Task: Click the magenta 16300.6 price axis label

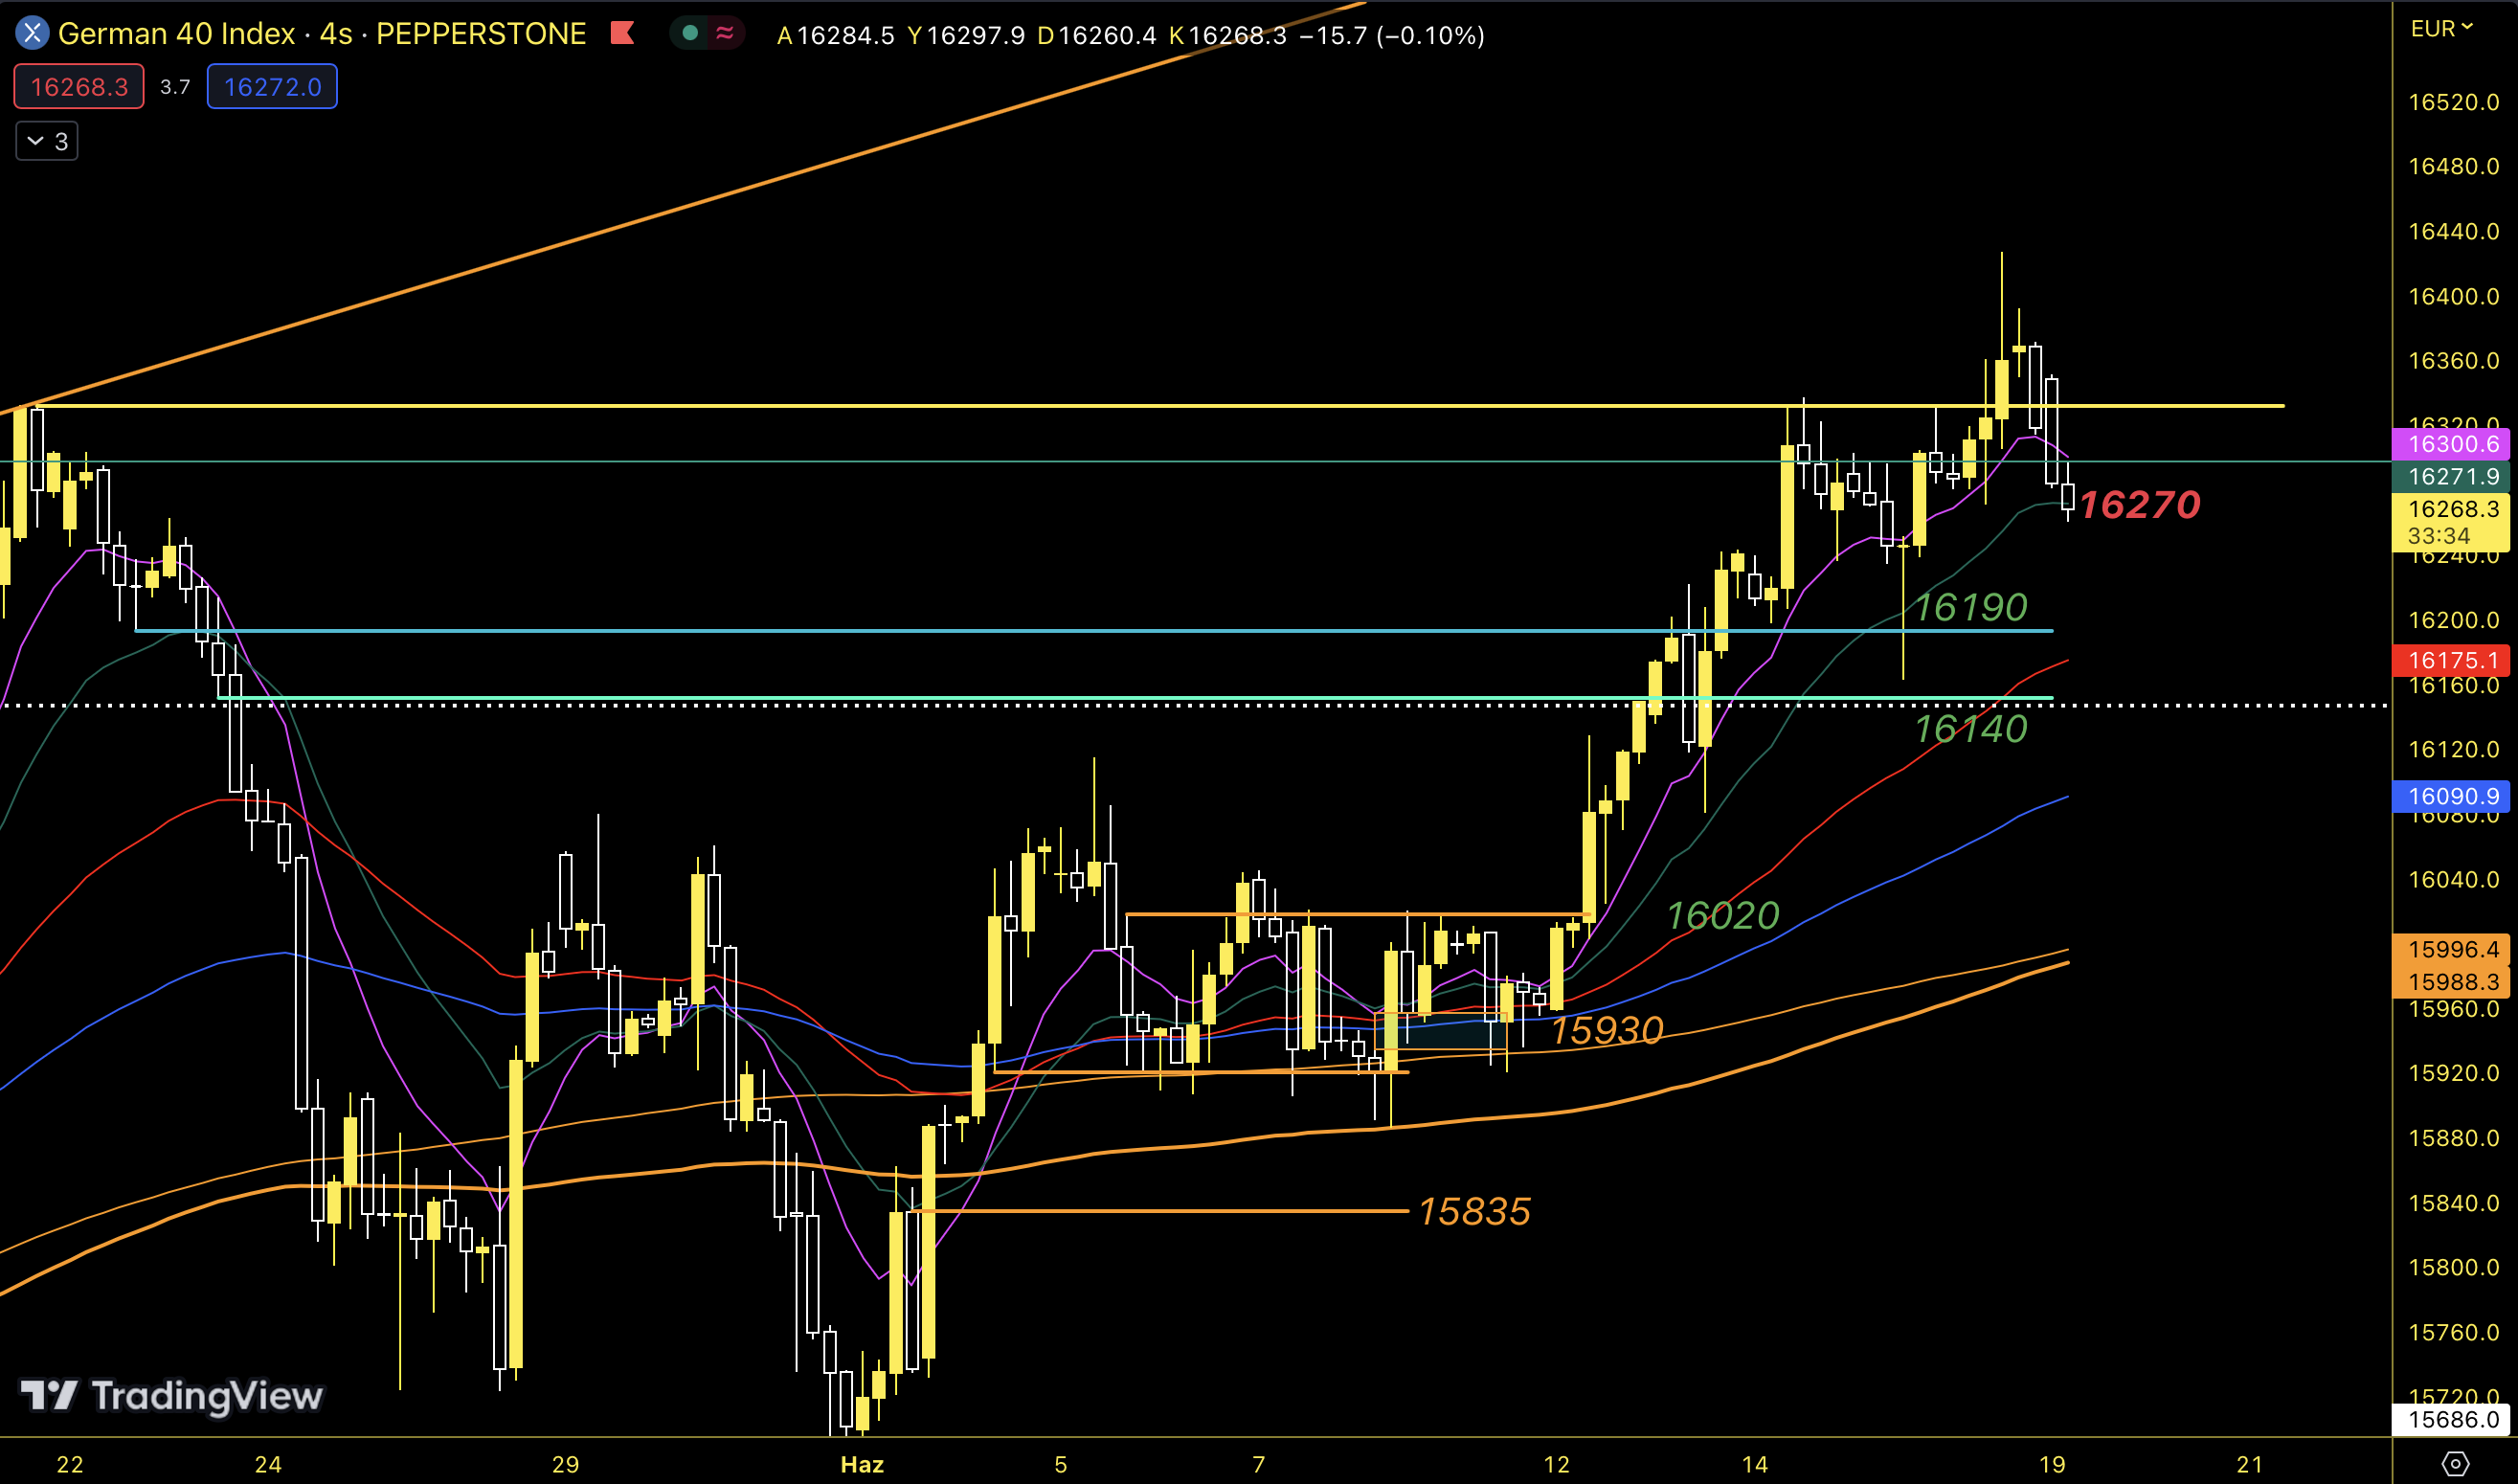Action: pos(2453,444)
